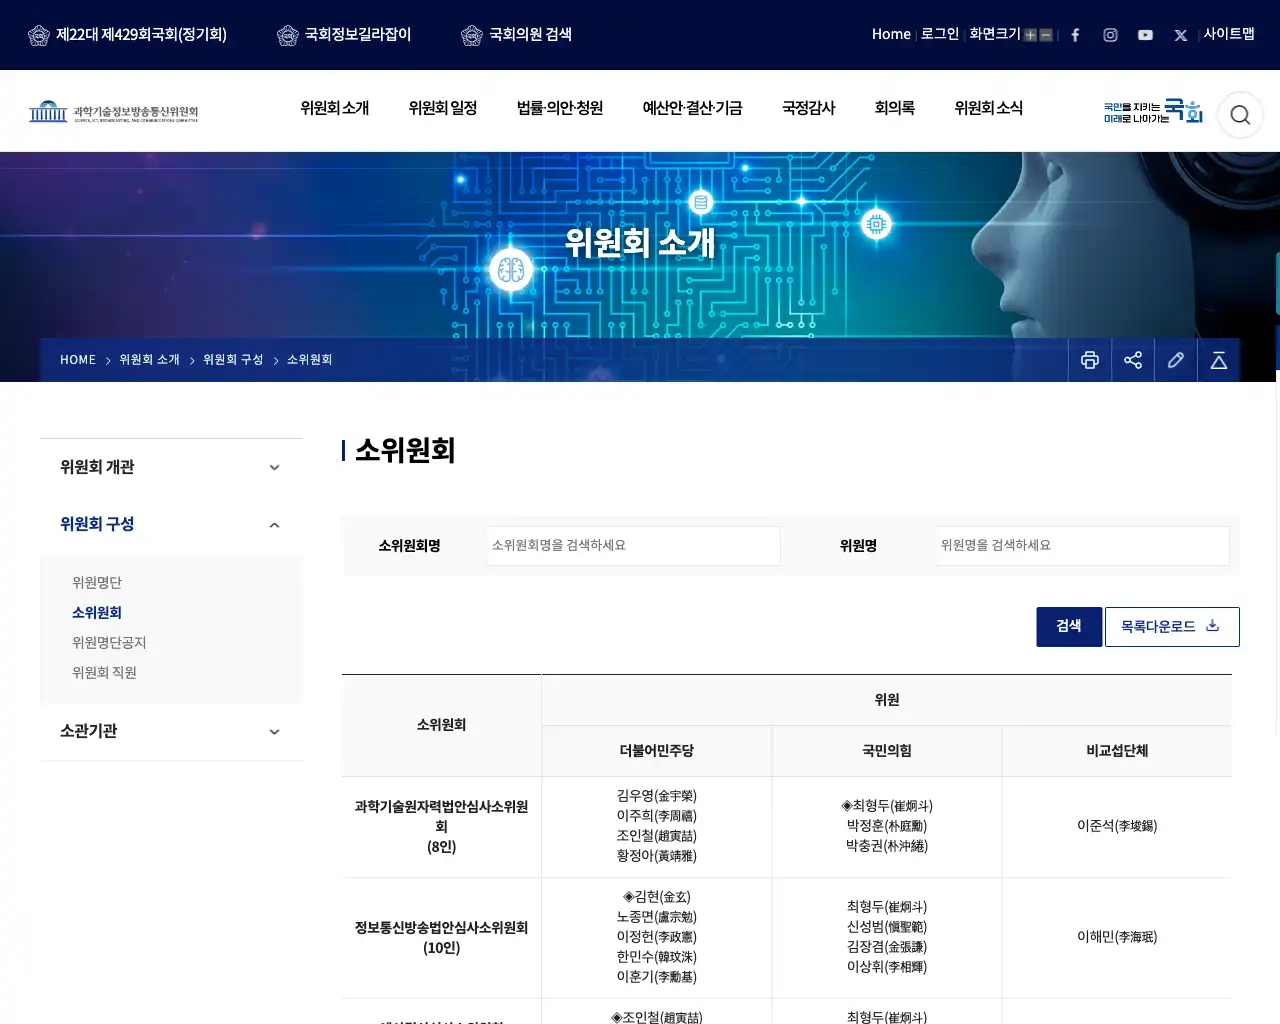Click the pencil edit icon
The height and width of the screenshot is (1024, 1280).
[1176, 360]
